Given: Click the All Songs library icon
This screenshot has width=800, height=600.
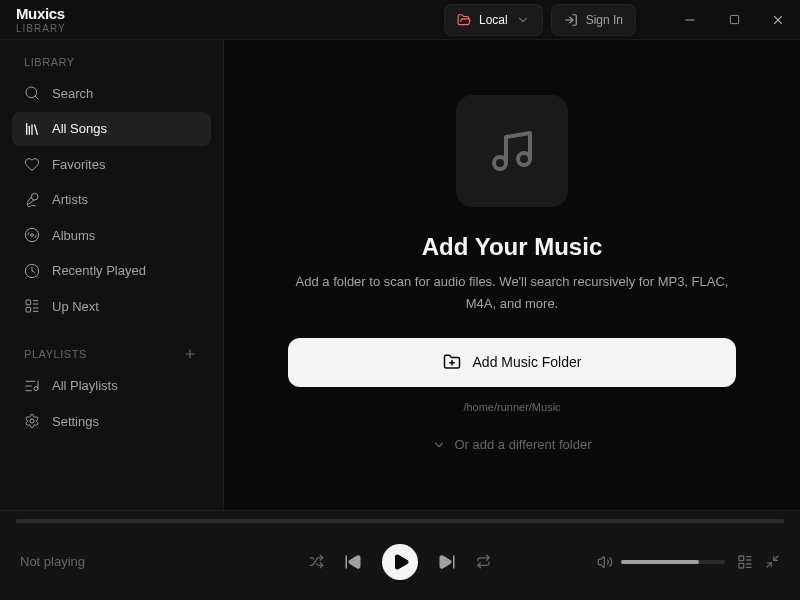Looking at the screenshot, I should (32, 129).
